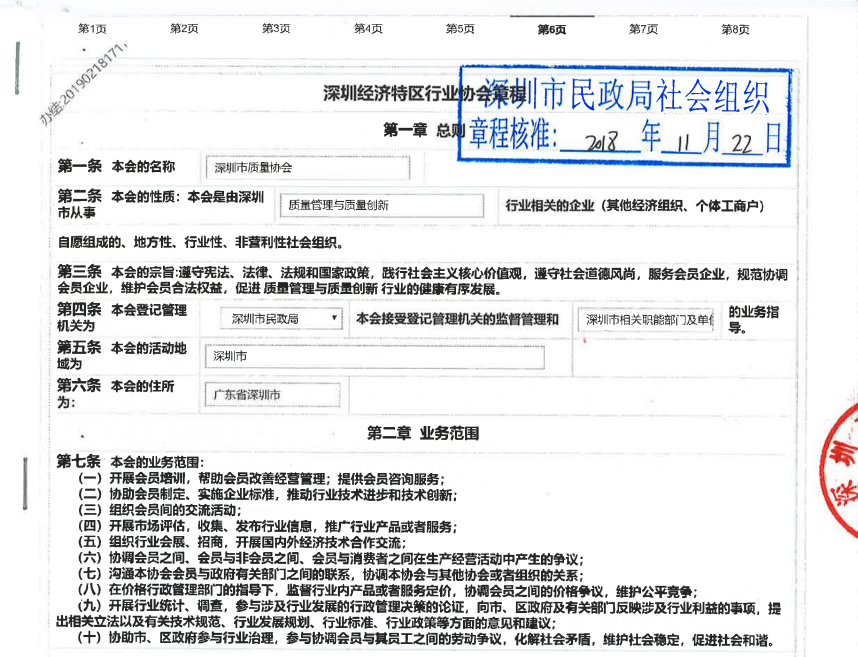This screenshot has height=657, width=858.
Task: Click the association name field 深圳市质量协会
Action: click(308, 167)
